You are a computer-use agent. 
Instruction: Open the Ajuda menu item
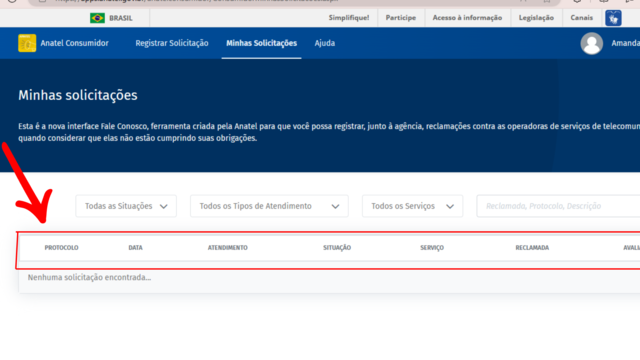click(324, 43)
